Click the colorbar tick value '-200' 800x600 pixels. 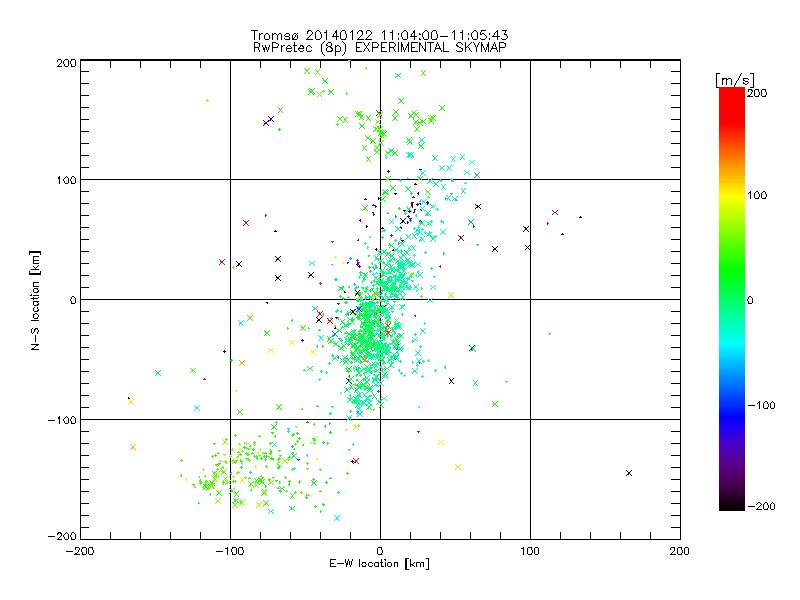[761, 506]
